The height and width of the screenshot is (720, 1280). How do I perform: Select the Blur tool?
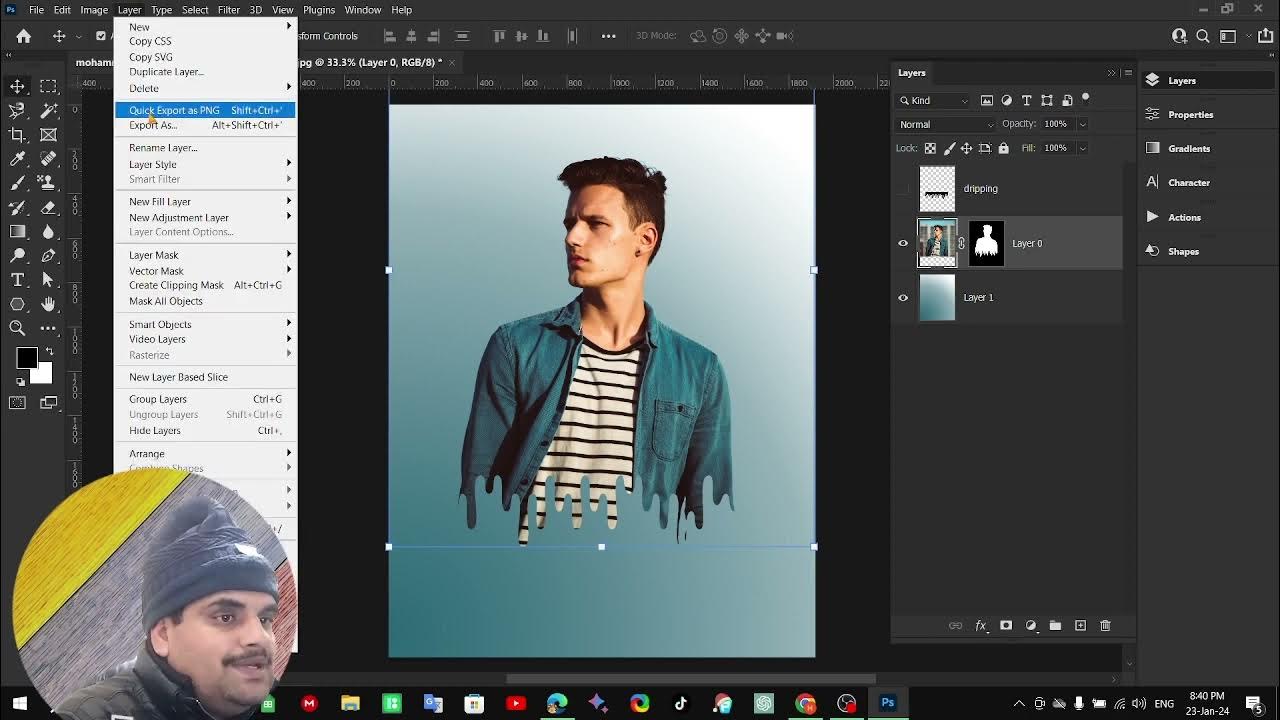tap(48, 231)
